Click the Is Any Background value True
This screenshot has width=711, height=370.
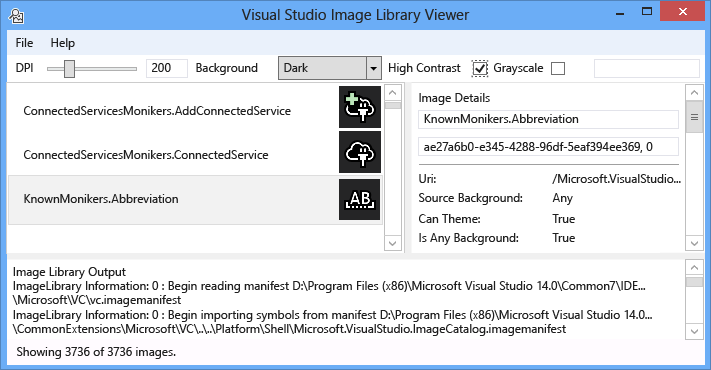coord(564,238)
